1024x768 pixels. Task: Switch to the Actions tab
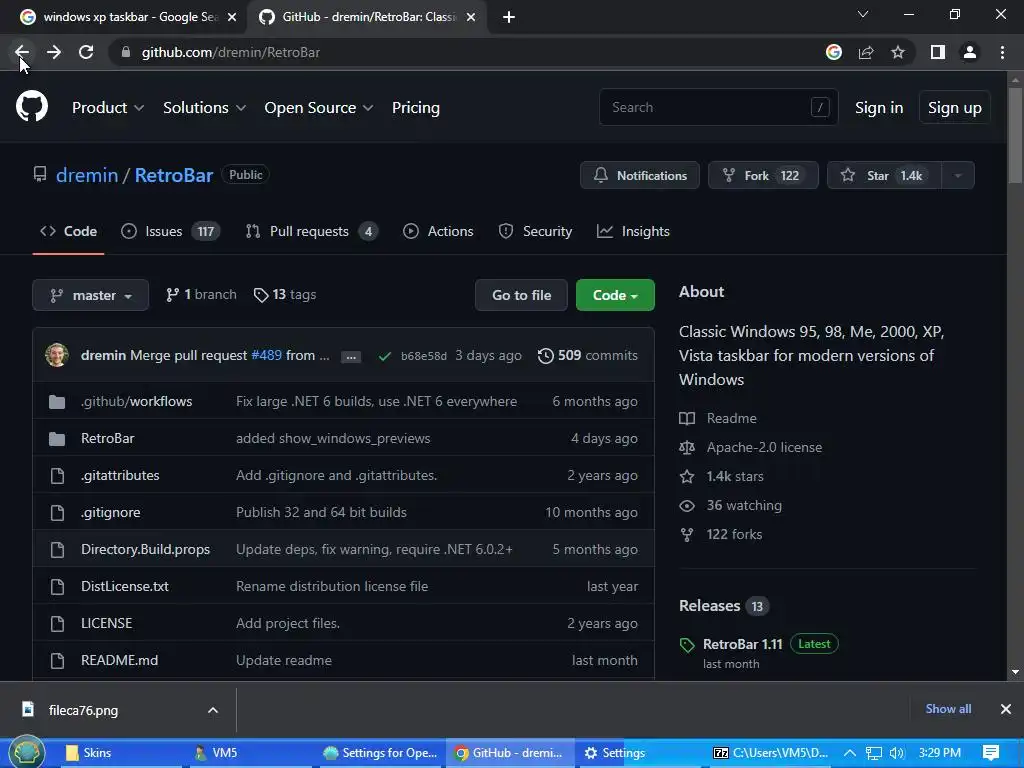coord(438,231)
